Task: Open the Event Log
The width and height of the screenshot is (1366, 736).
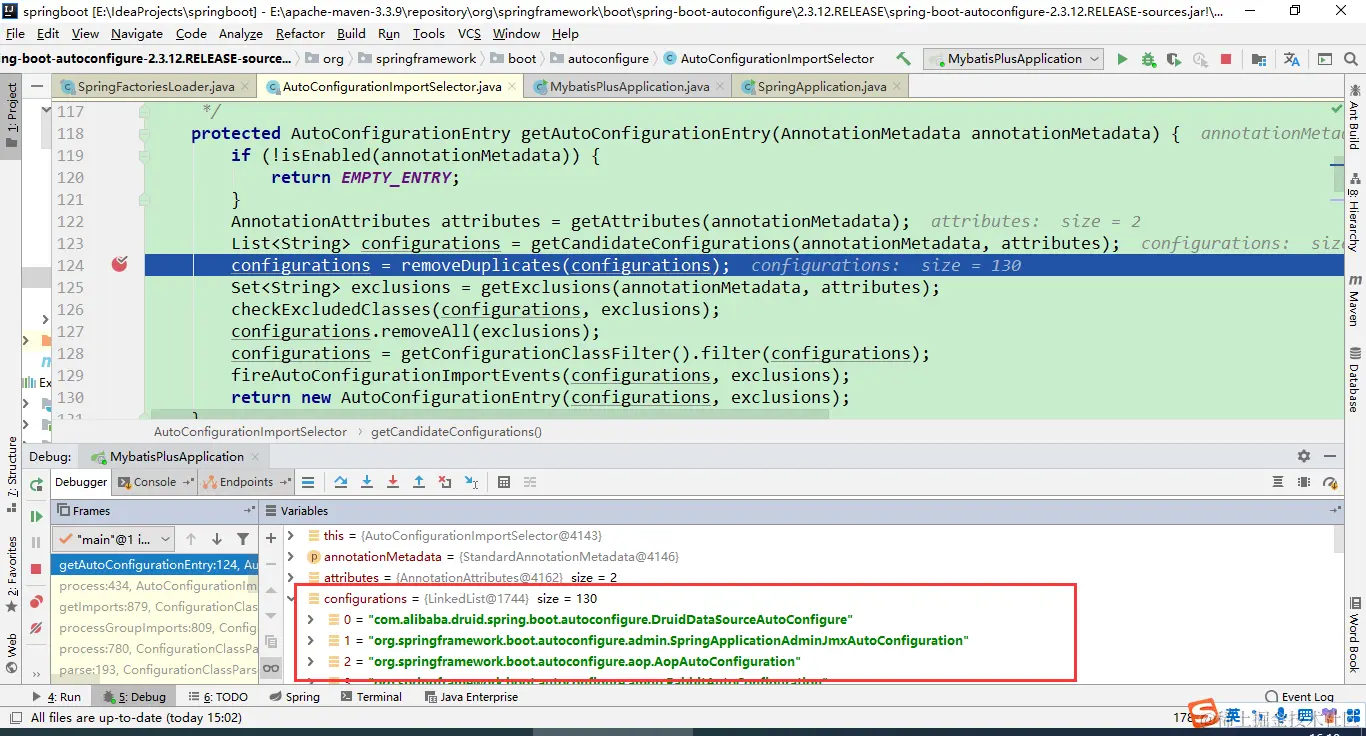Action: 1299,697
